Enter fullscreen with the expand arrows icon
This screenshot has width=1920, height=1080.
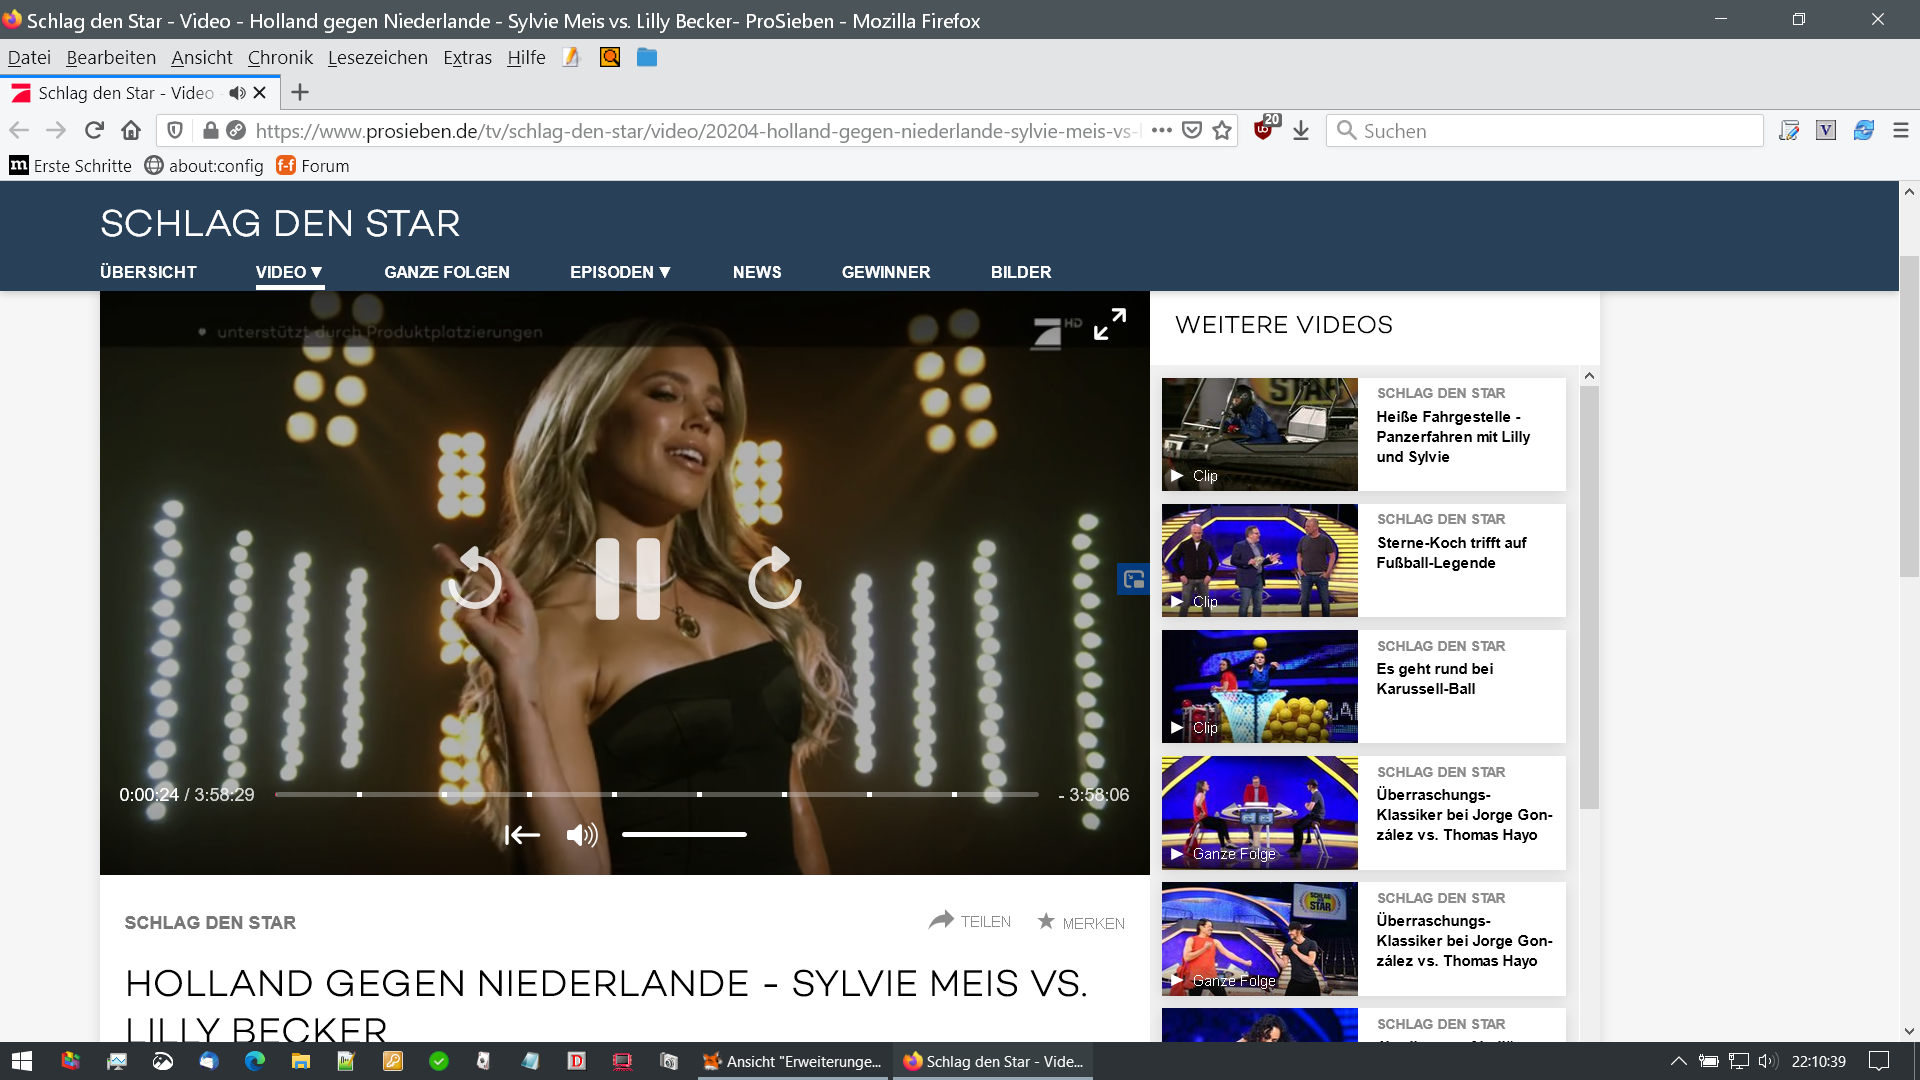click(1109, 324)
